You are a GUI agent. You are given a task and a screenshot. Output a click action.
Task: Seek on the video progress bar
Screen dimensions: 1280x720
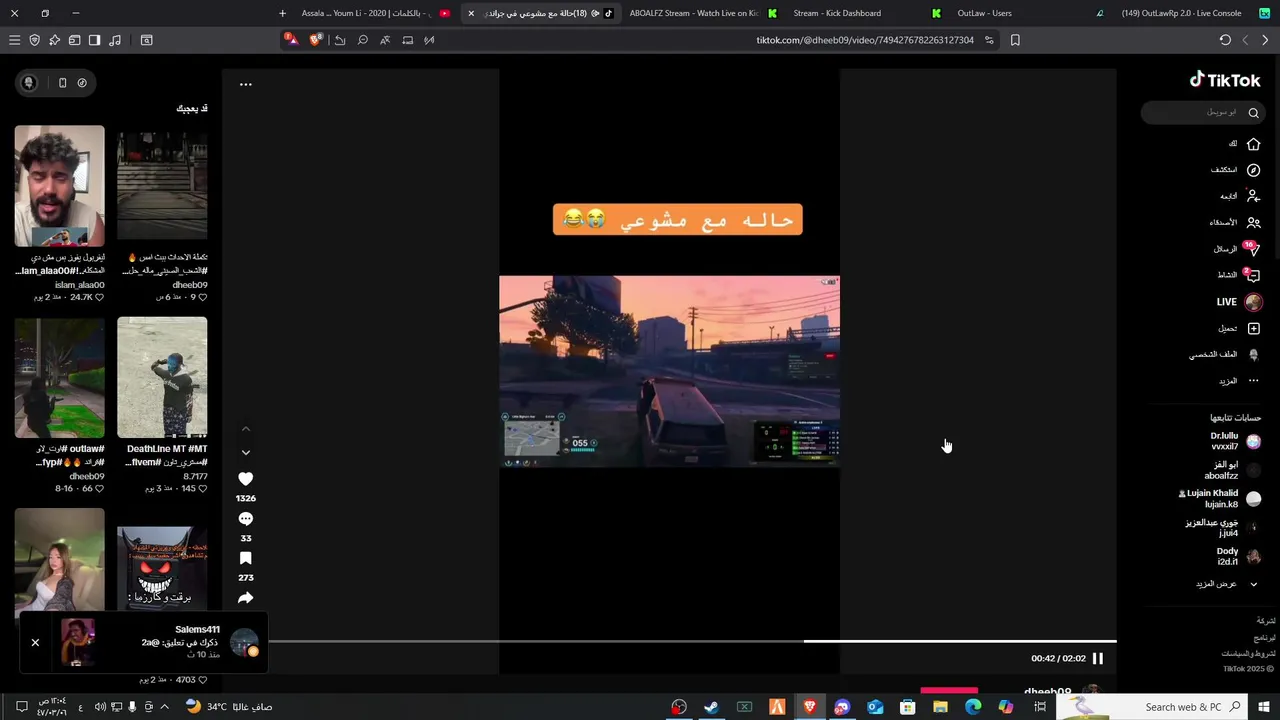pos(692,641)
